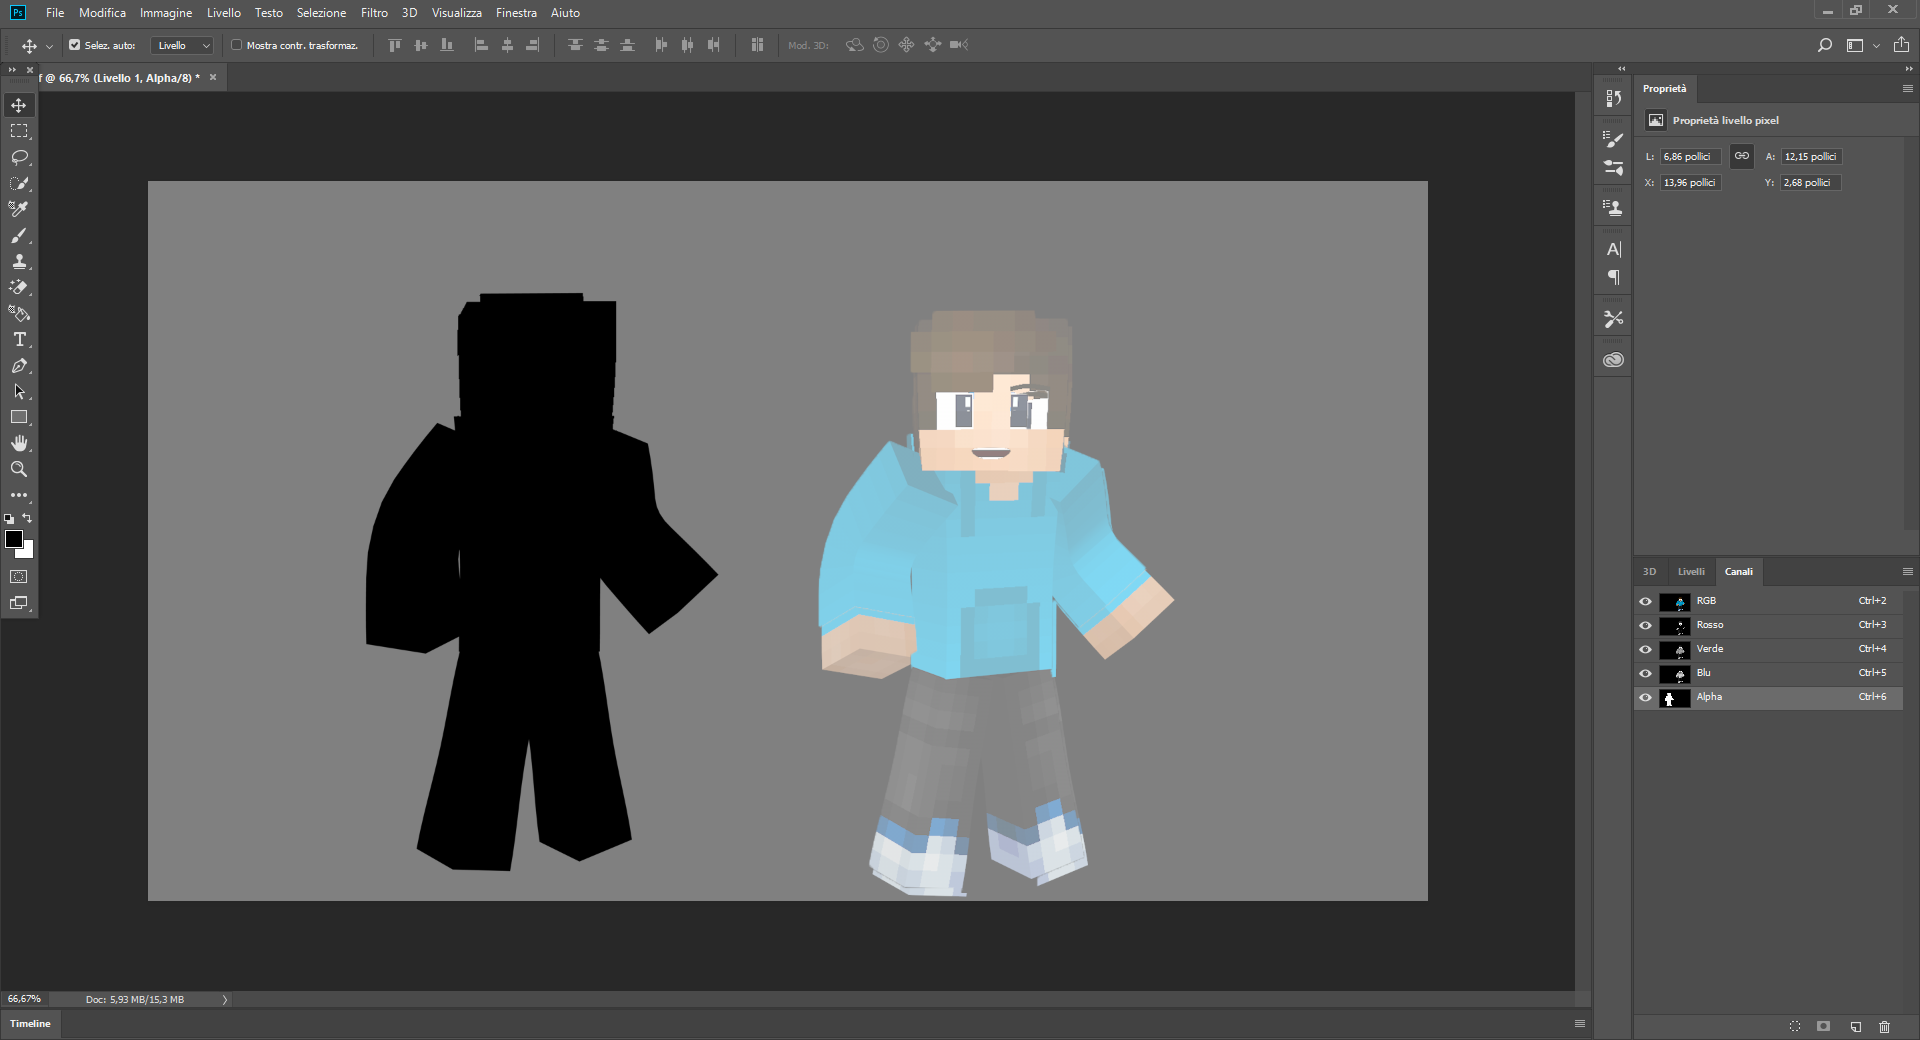Reset to default foreground/background colors
The width and height of the screenshot is (1920, 1040).
pyautogui.click(x=9, y=519)
